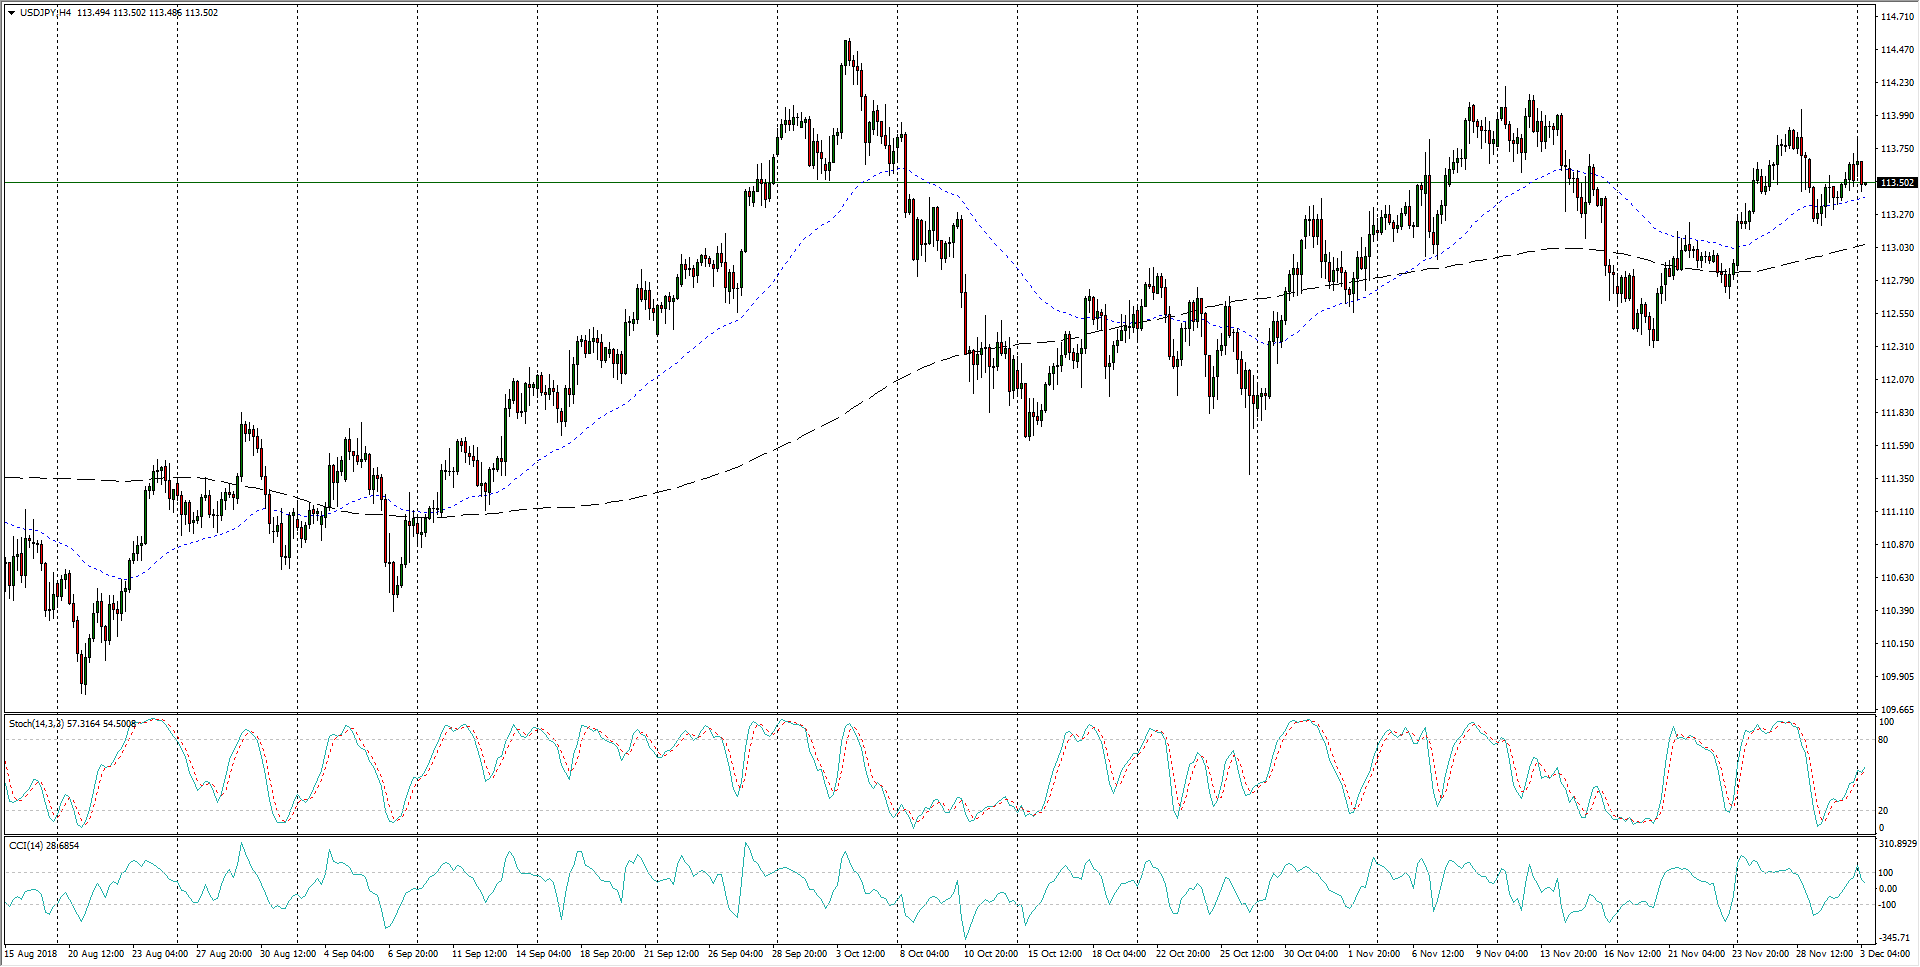Click the 110.630 price scale label
This screenshot has height=967, width=1920.
[1897, 578]
